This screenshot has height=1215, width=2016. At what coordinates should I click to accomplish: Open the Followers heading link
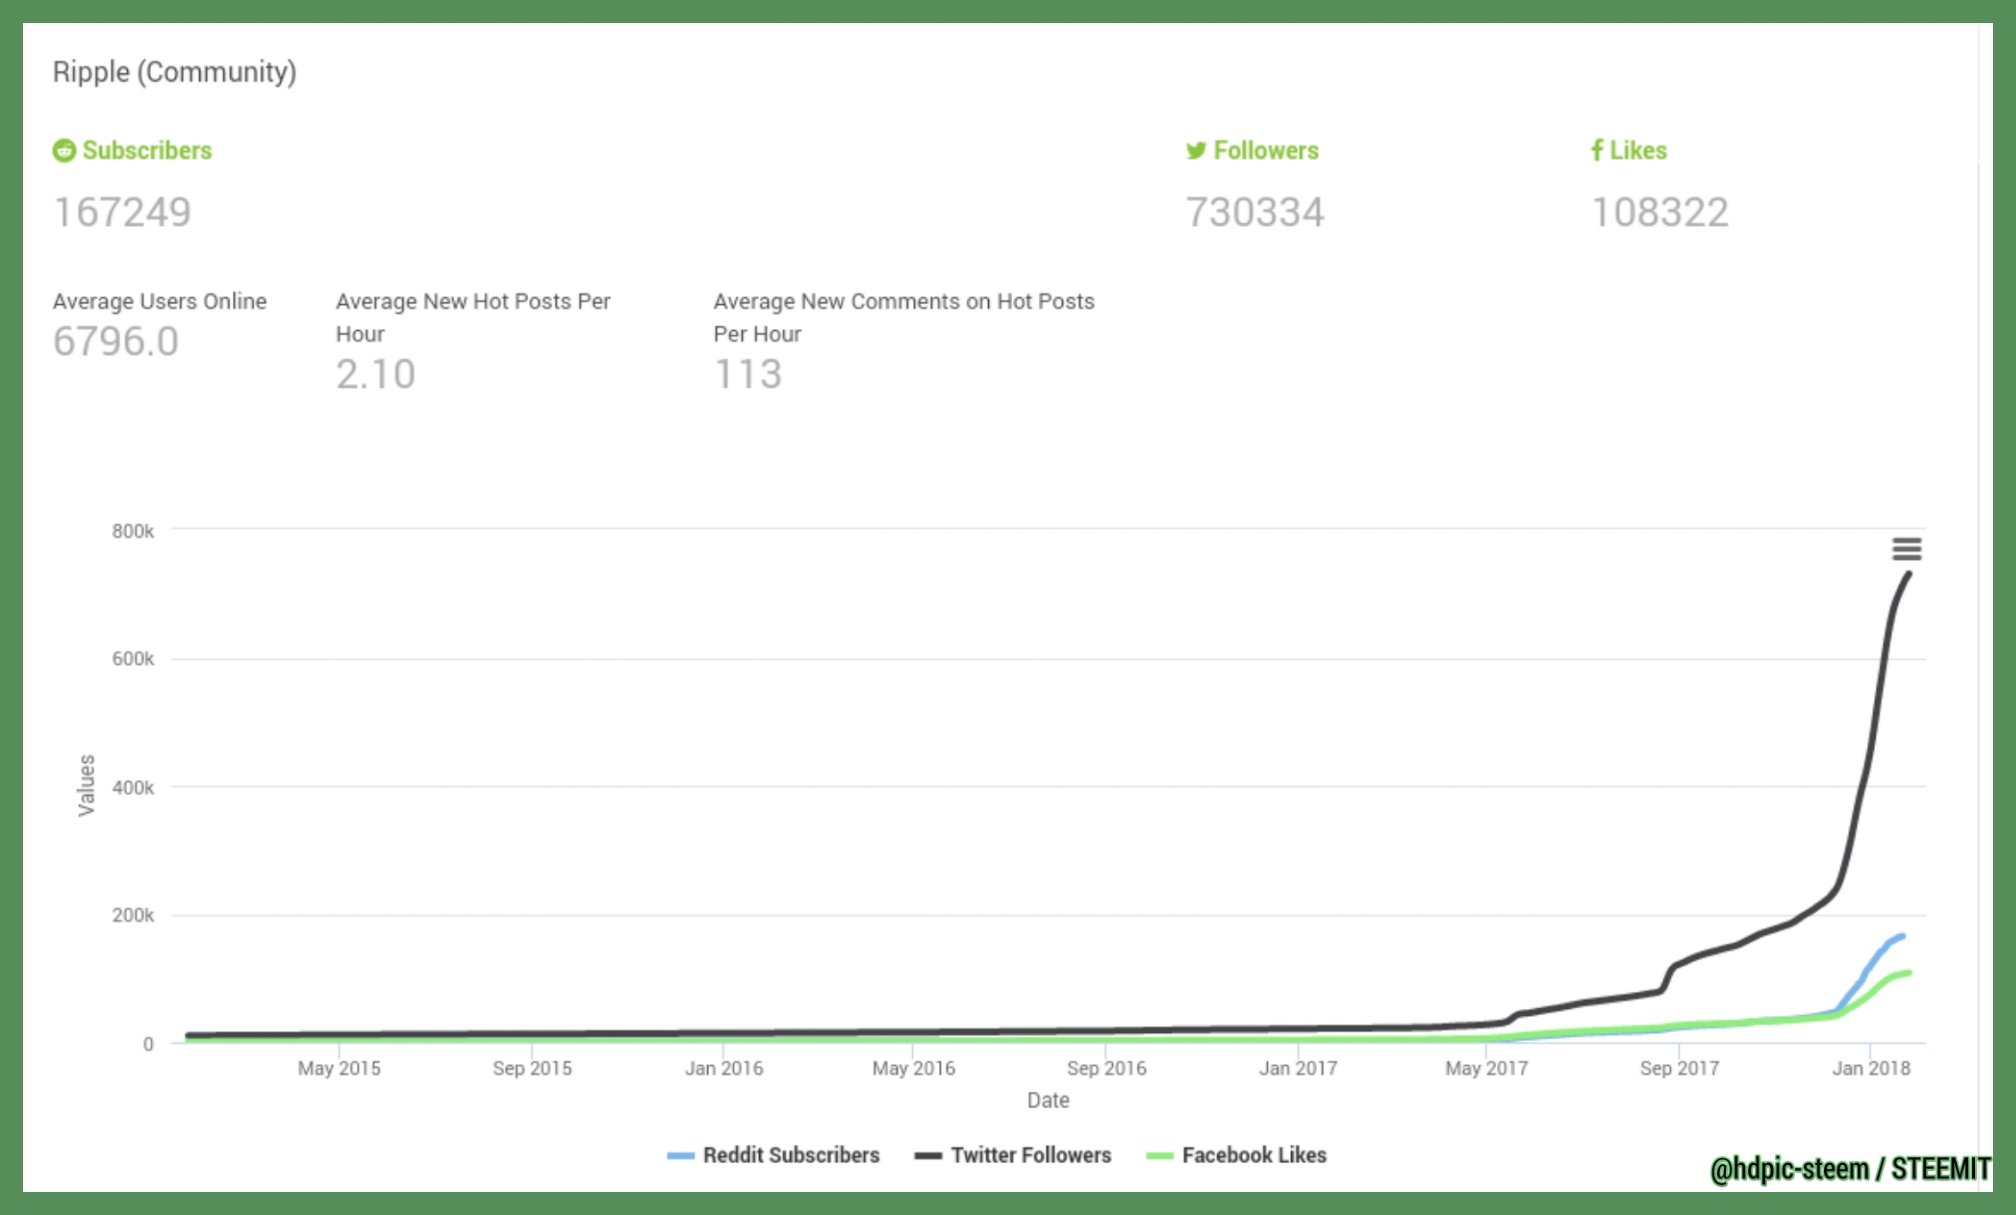[x=1266, y=151]
